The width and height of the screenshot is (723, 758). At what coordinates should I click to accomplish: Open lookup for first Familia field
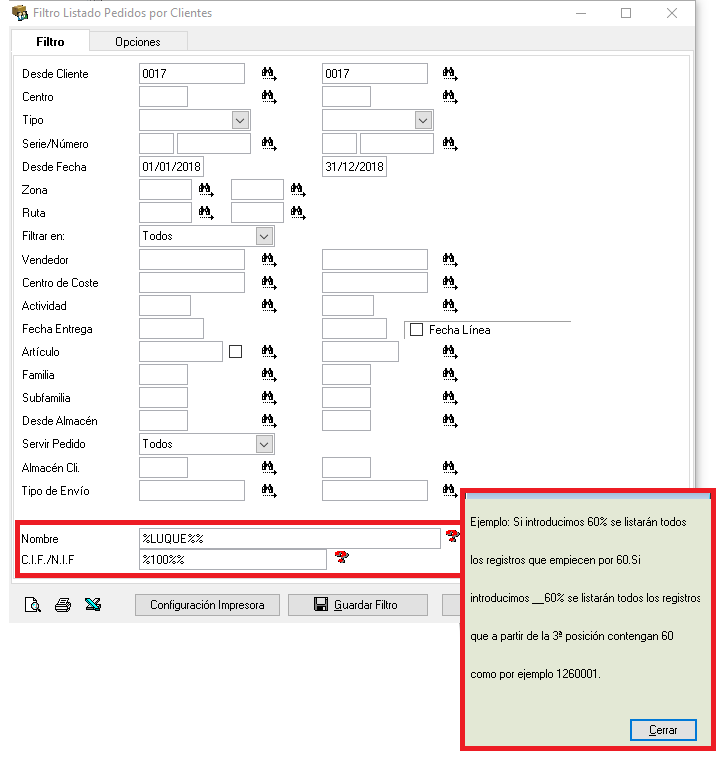[x=269, y=375]
